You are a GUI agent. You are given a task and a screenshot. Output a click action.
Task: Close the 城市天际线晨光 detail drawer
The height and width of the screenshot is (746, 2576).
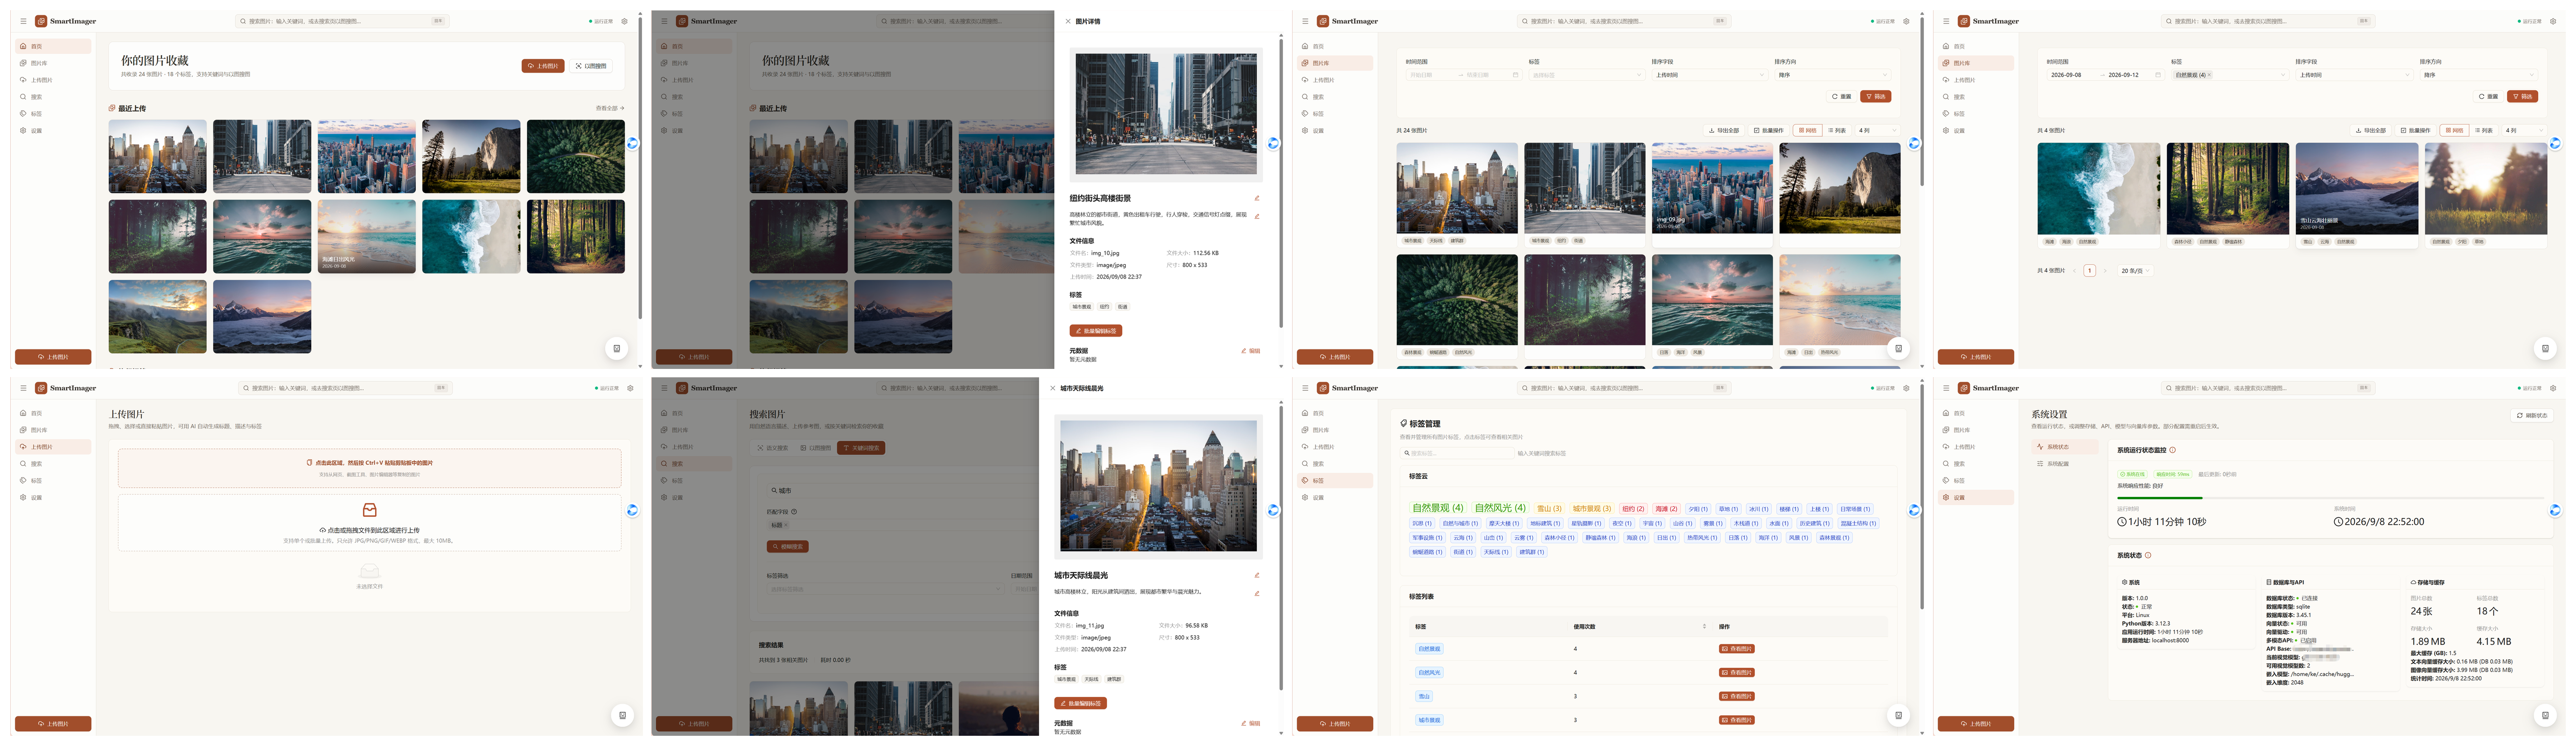click(x=1052, y=388)
